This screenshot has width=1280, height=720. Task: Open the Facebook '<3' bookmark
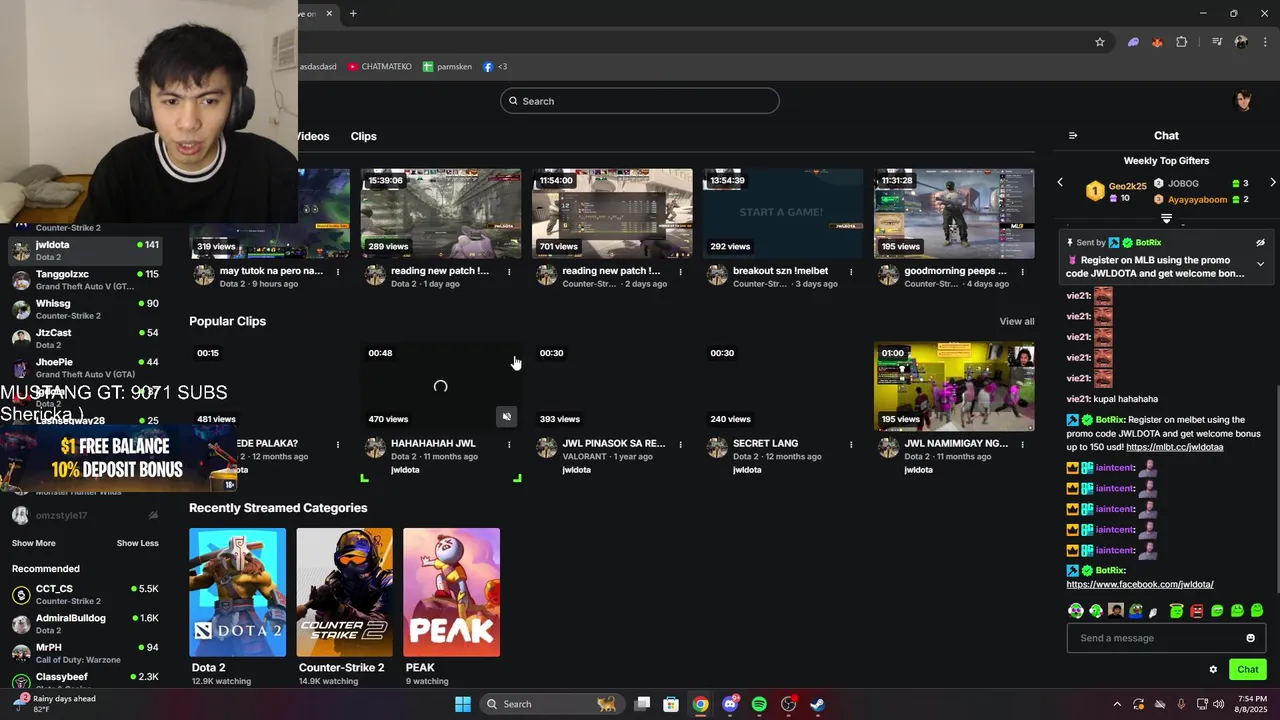pos(495,67)
